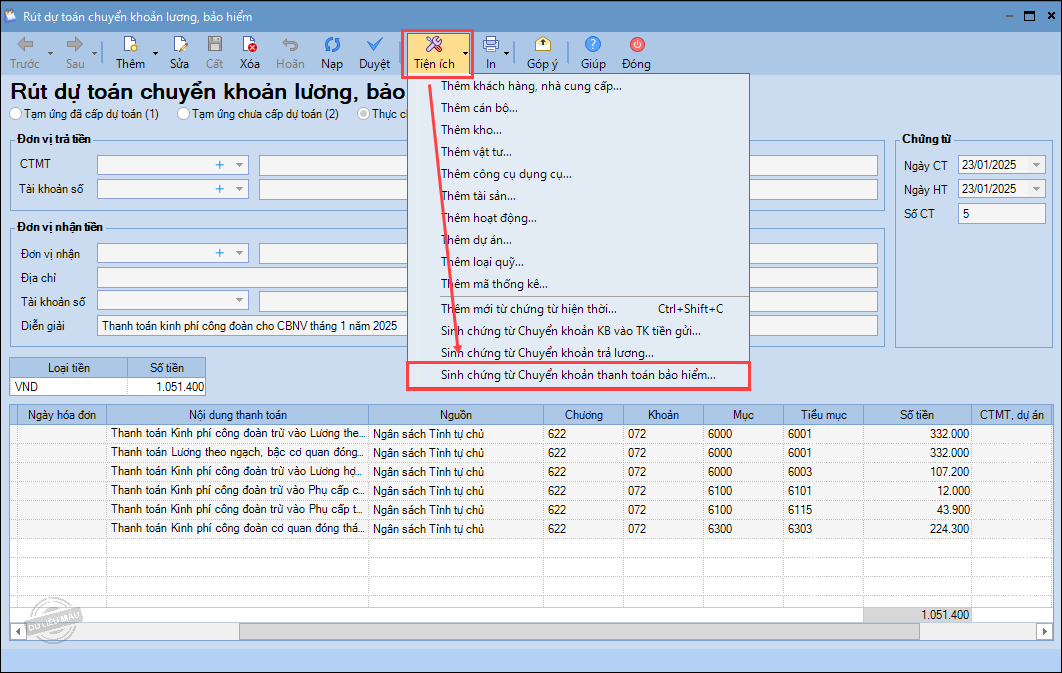Choose Thêm loại quỹ menu item
The image size is (1062, 673).
tap(578, 262)
